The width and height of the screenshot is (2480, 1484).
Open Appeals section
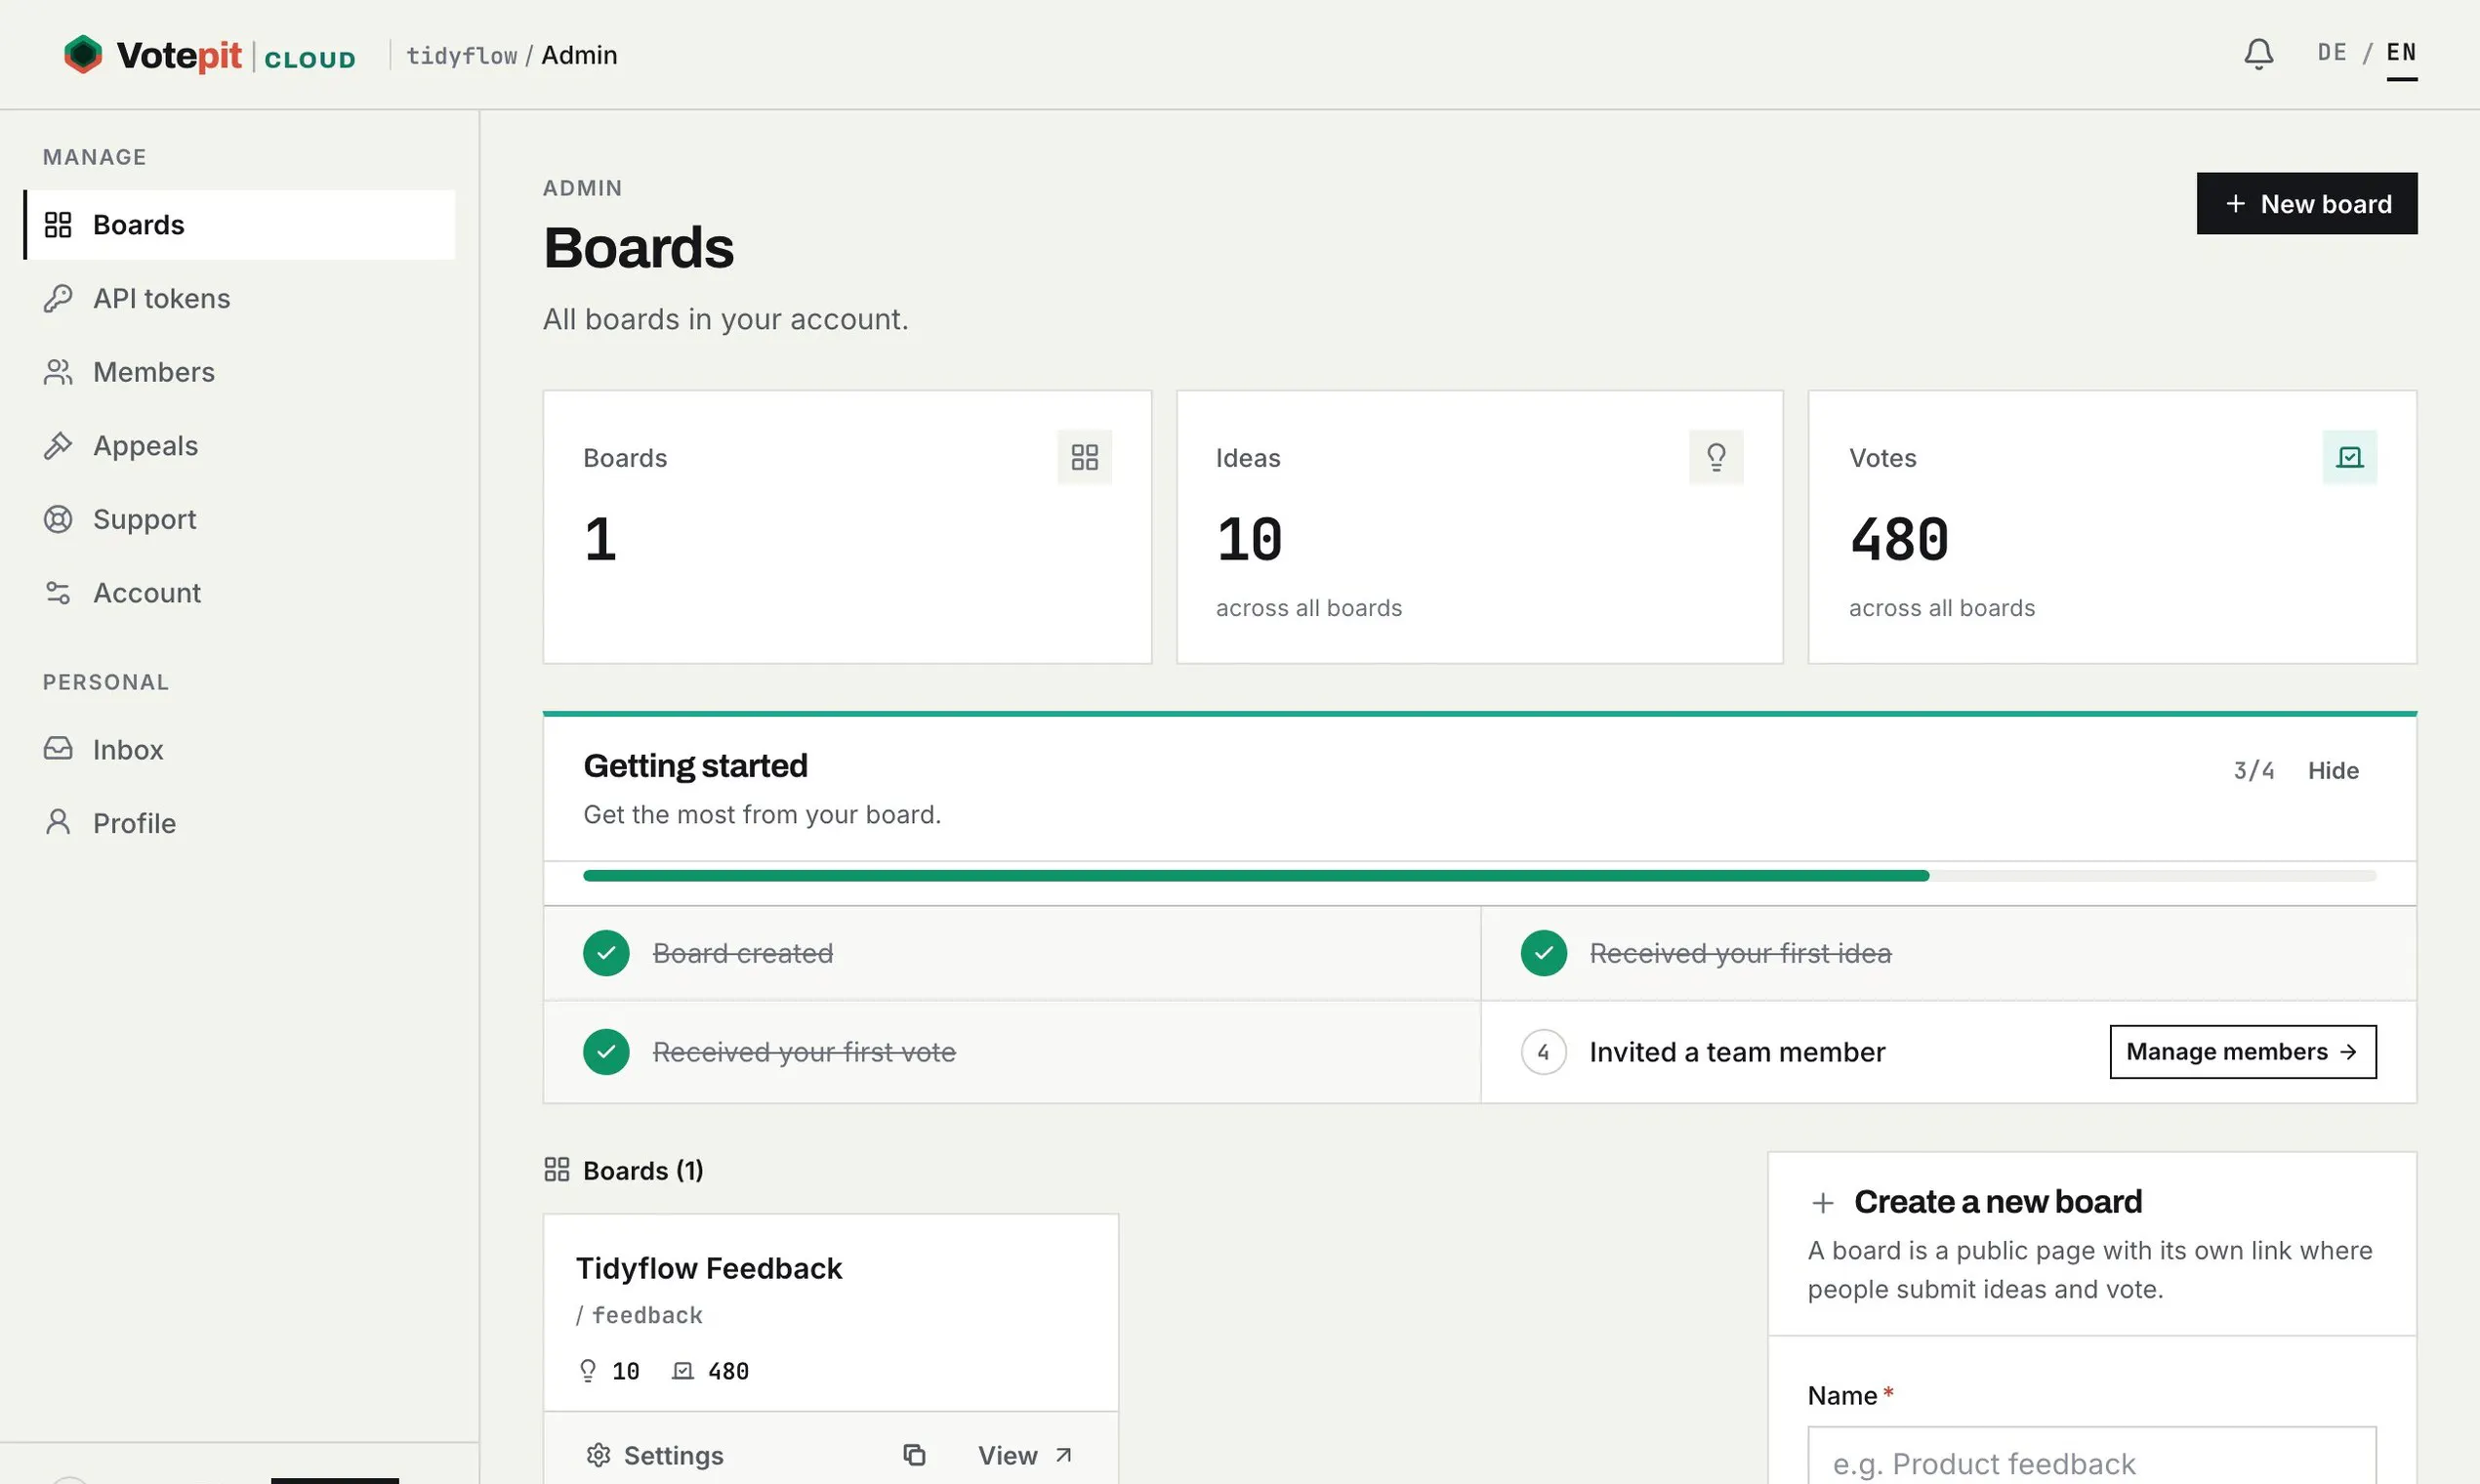(x=239, y=445)
